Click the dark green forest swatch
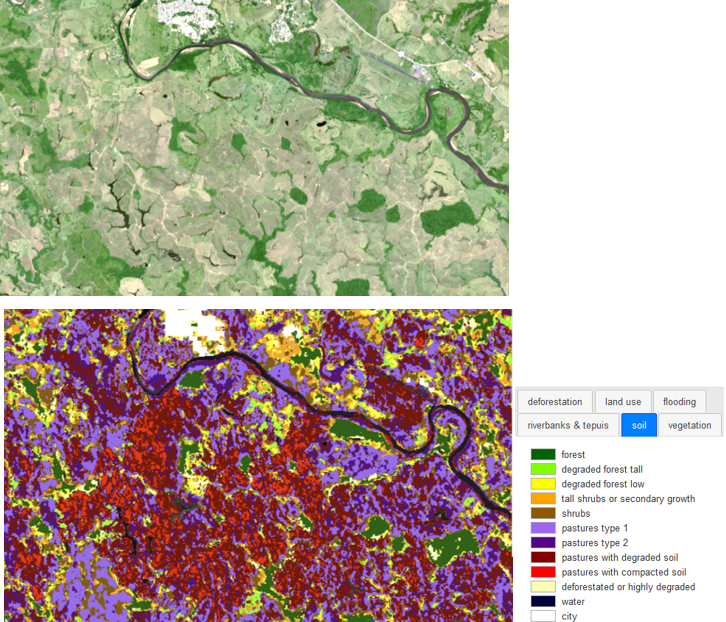 [x=543, y=454]
